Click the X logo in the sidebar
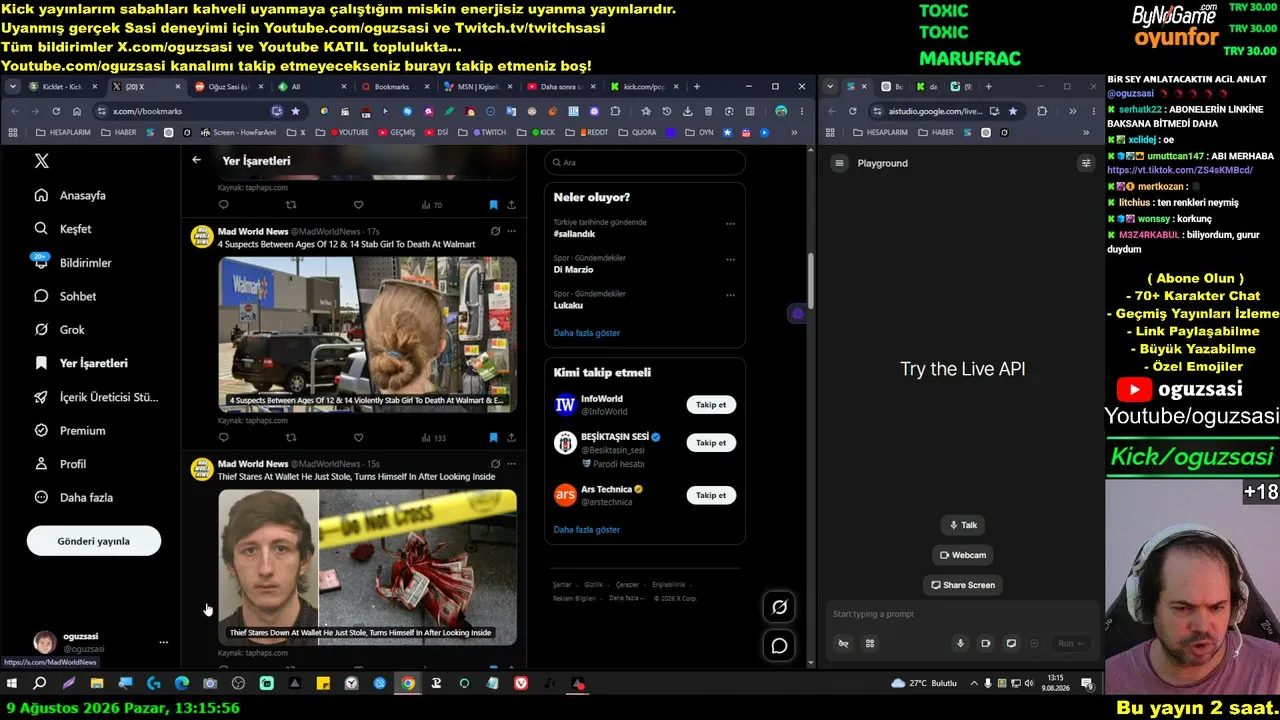1280x720 pixels. (x=41, y=161)
